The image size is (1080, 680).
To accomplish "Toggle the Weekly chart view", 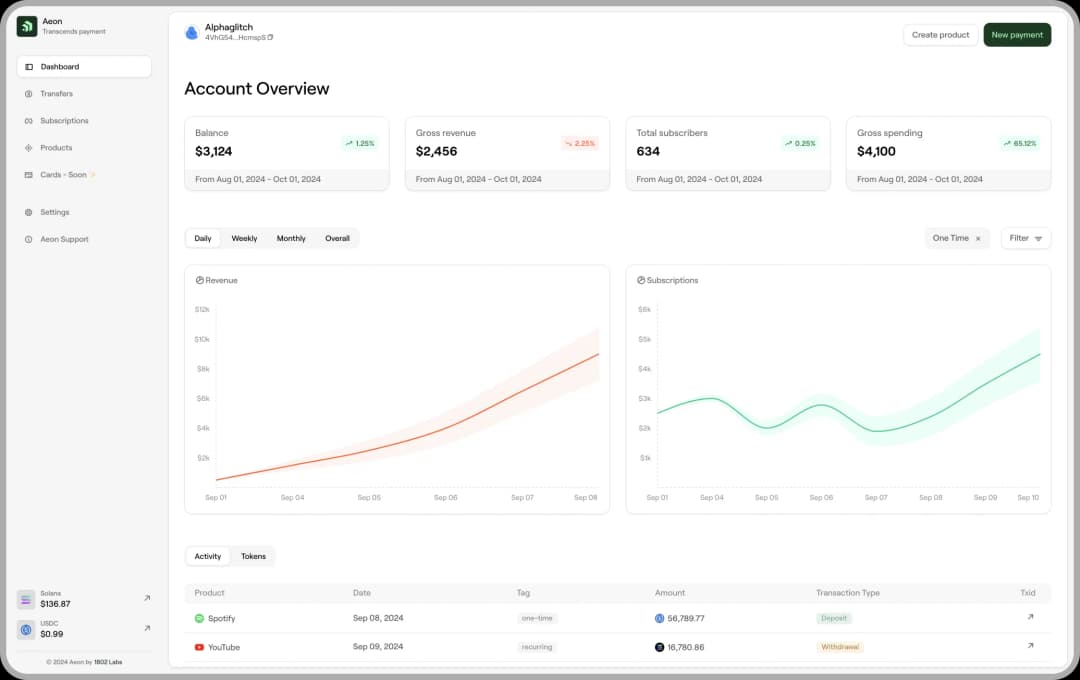I will click(x=244, y=238).
